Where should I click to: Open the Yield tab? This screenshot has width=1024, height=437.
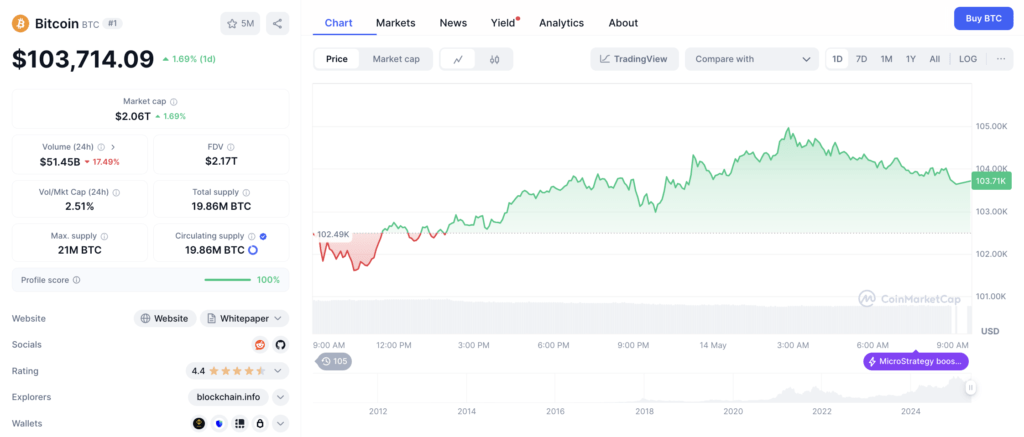tap(503, 23)
